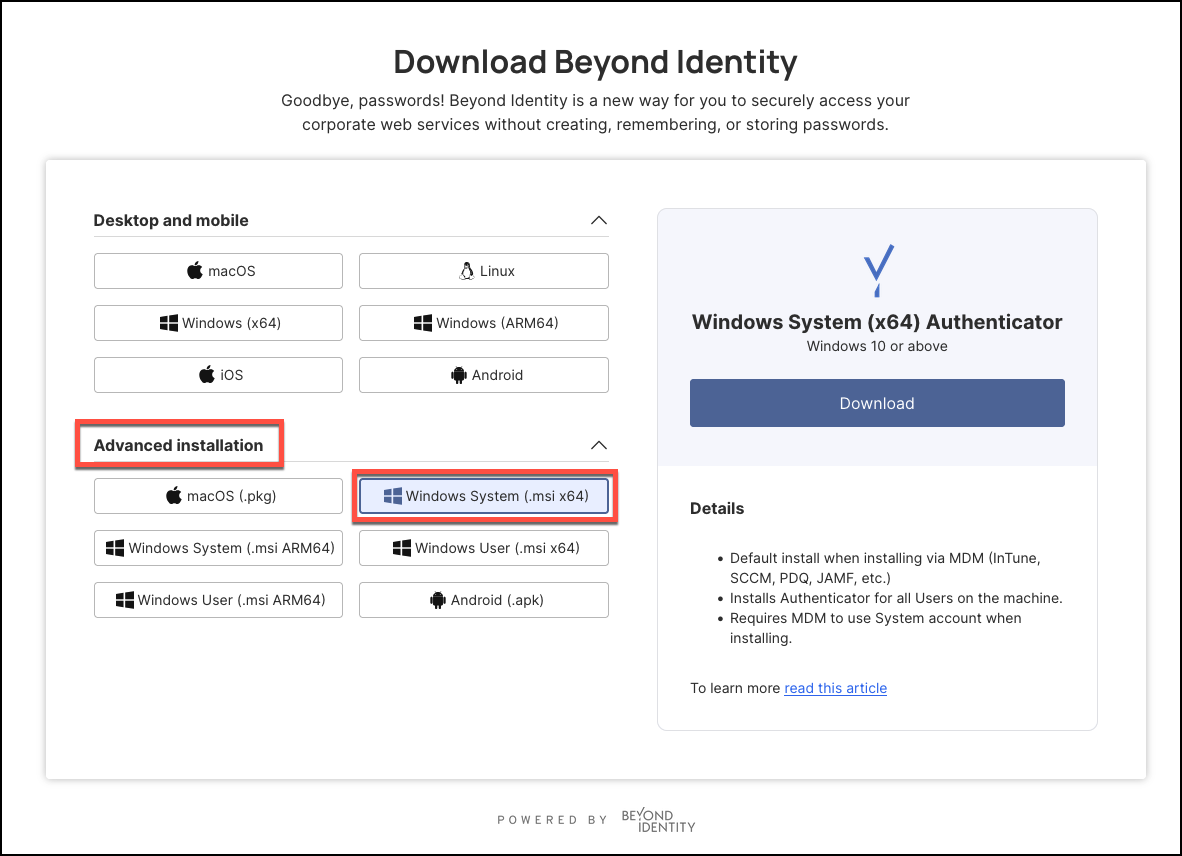The width and height of the screenshot is (1182, 856).
Task: Choose the Windows (ARM64) download
Action: coord(483,322)
